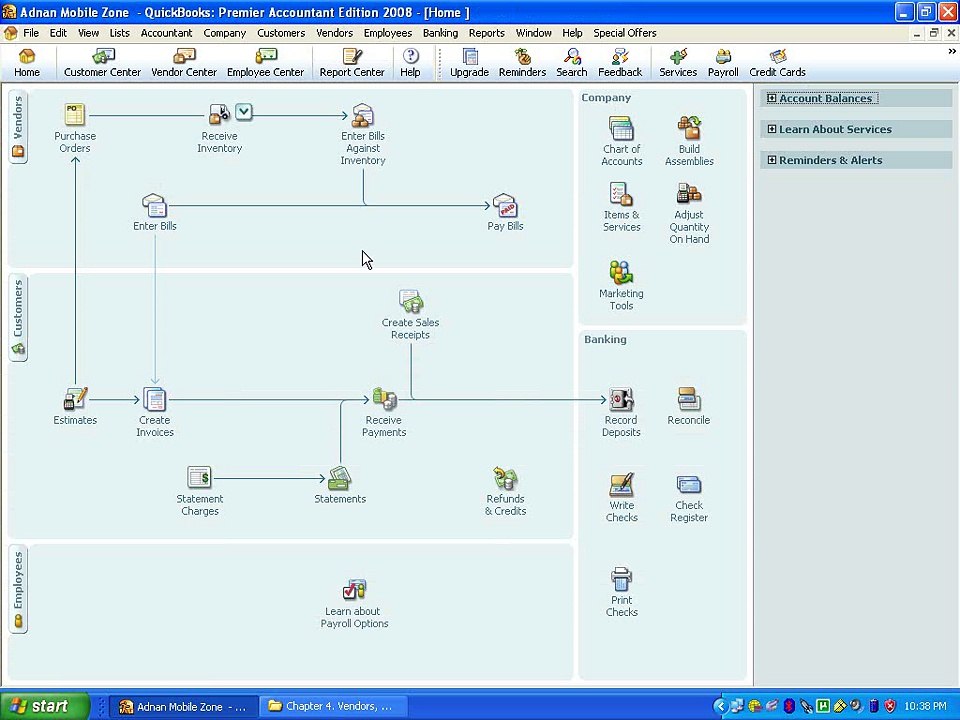Open the Vendor Center

pos(184,63)
